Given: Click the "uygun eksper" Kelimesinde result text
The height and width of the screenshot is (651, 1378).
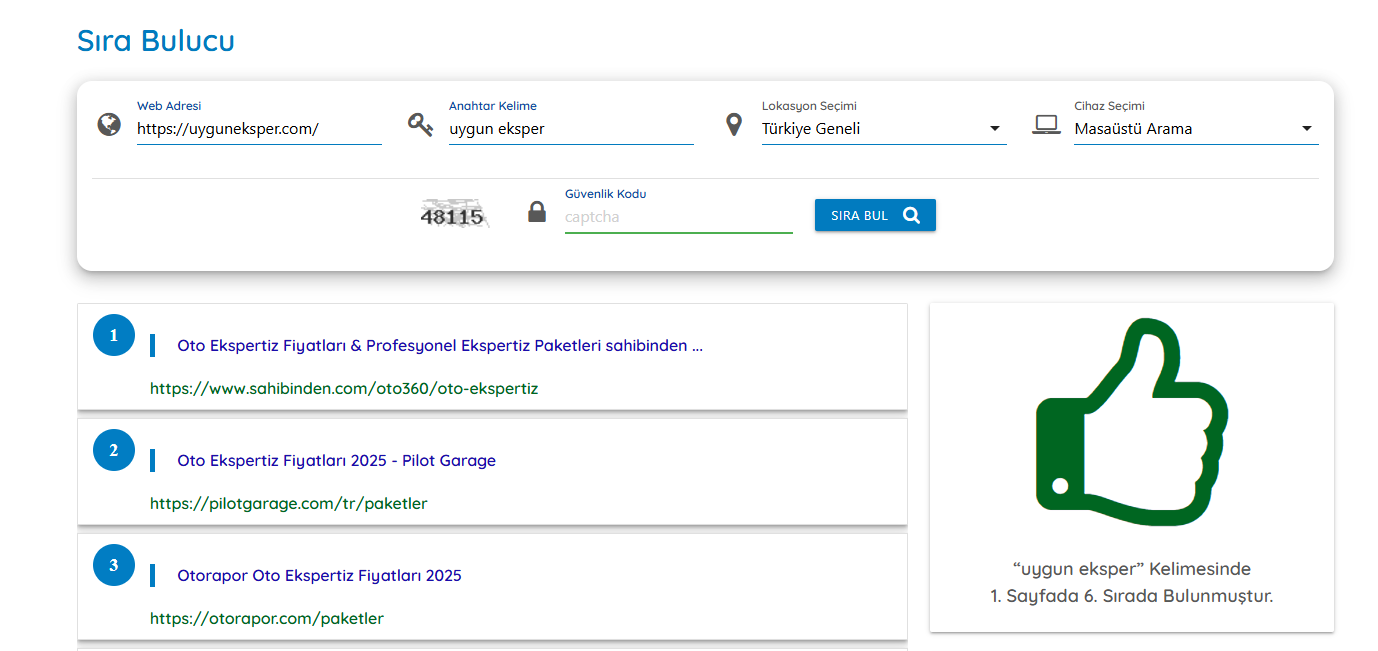Looking at the screenshot, I should tap(1132, 569).
